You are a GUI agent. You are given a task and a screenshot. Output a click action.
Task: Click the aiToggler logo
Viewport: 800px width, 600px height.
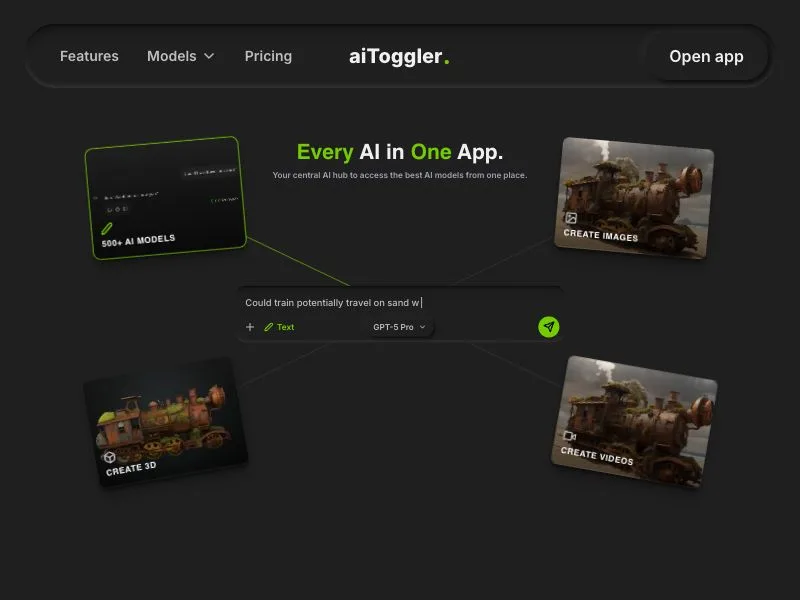pyautogui.click(x=399, y=56)
